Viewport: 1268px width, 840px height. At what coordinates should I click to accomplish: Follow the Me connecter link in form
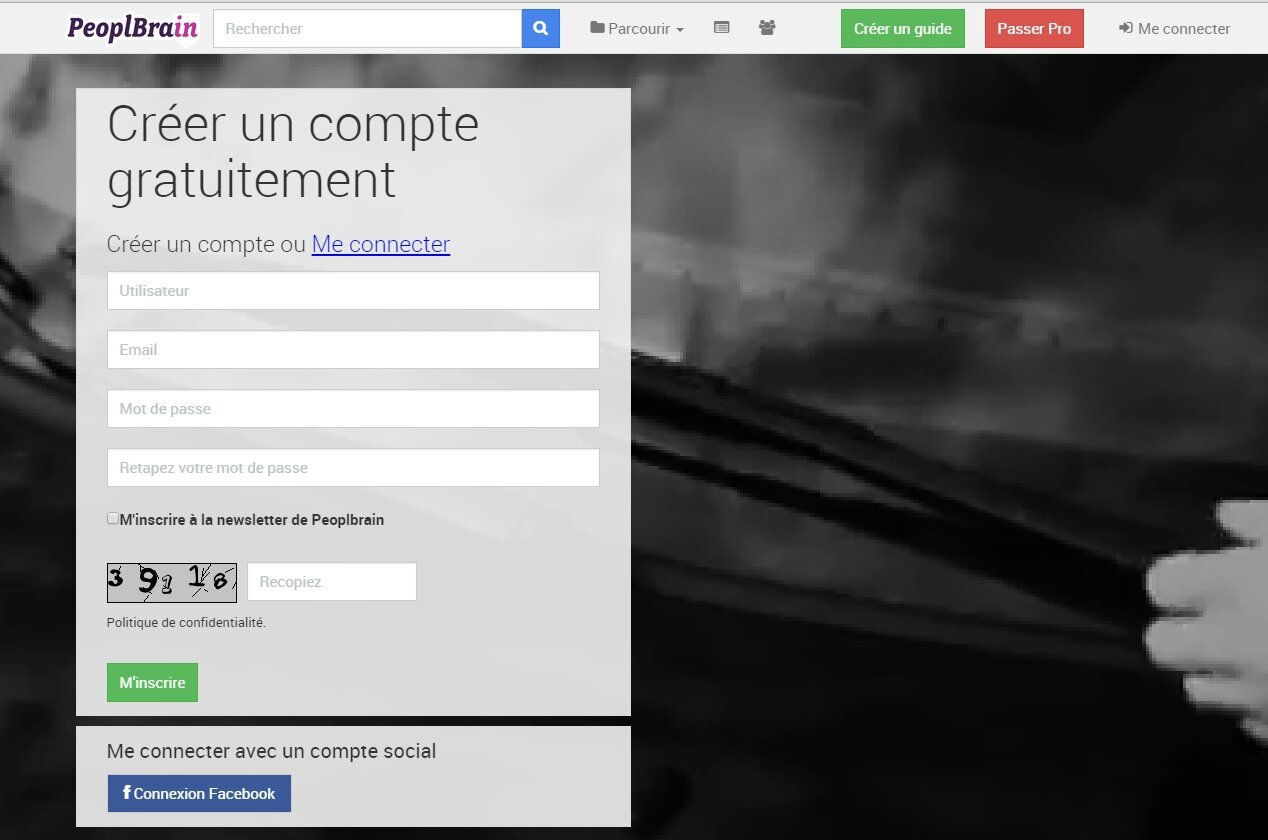381,244
